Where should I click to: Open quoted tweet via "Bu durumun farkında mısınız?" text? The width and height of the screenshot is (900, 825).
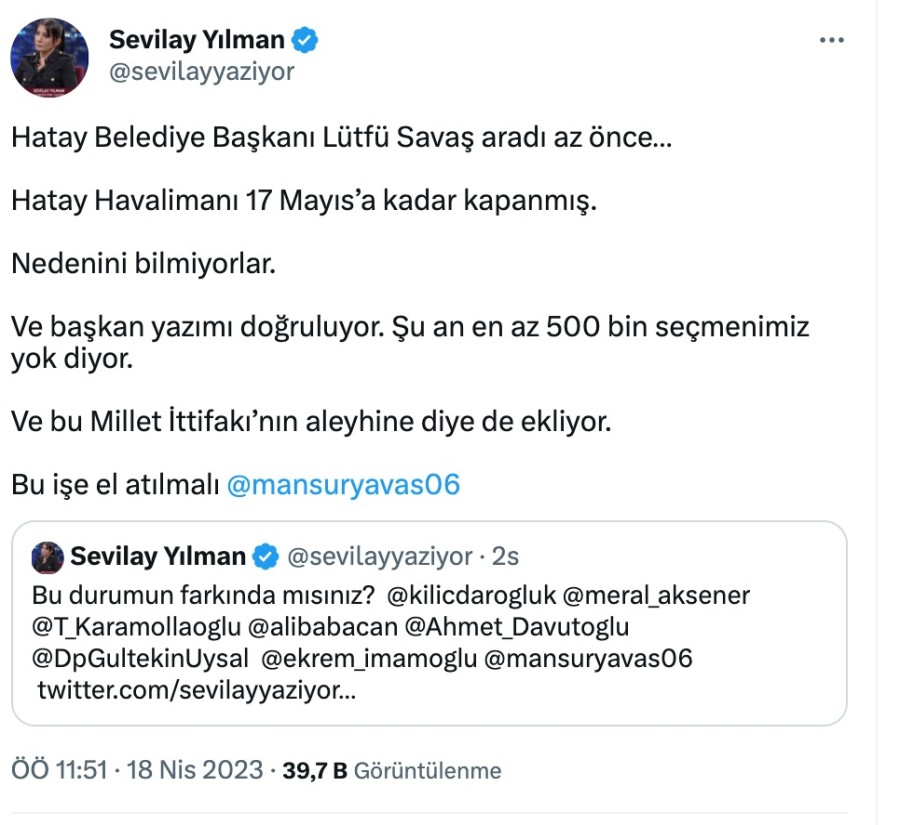point(204,596)
